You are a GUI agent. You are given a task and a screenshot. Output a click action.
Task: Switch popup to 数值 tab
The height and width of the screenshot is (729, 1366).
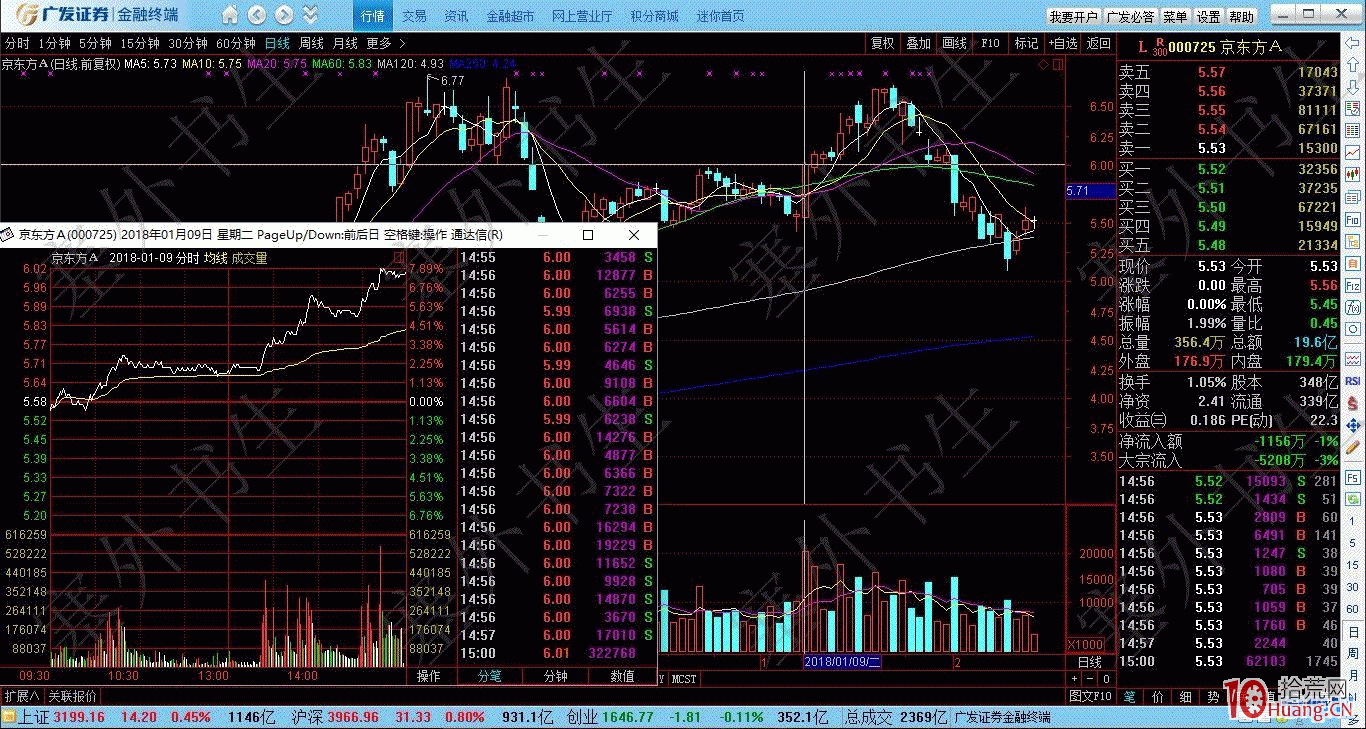click(622, 676)
